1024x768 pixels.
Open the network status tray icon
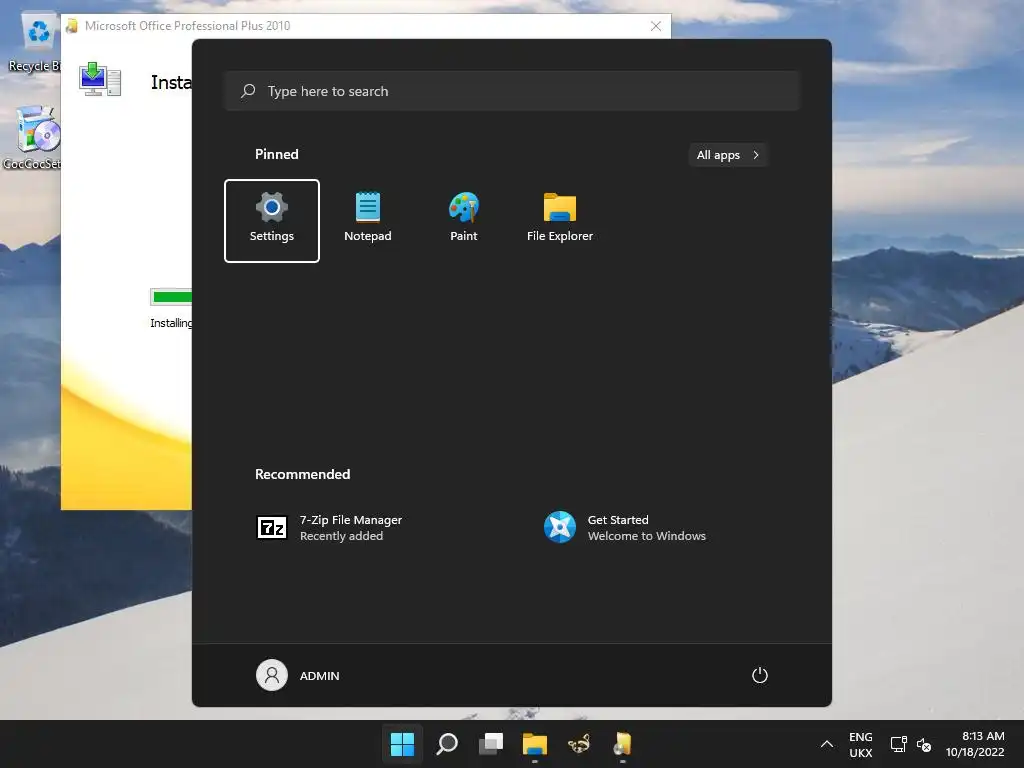[x=899, y=744]
